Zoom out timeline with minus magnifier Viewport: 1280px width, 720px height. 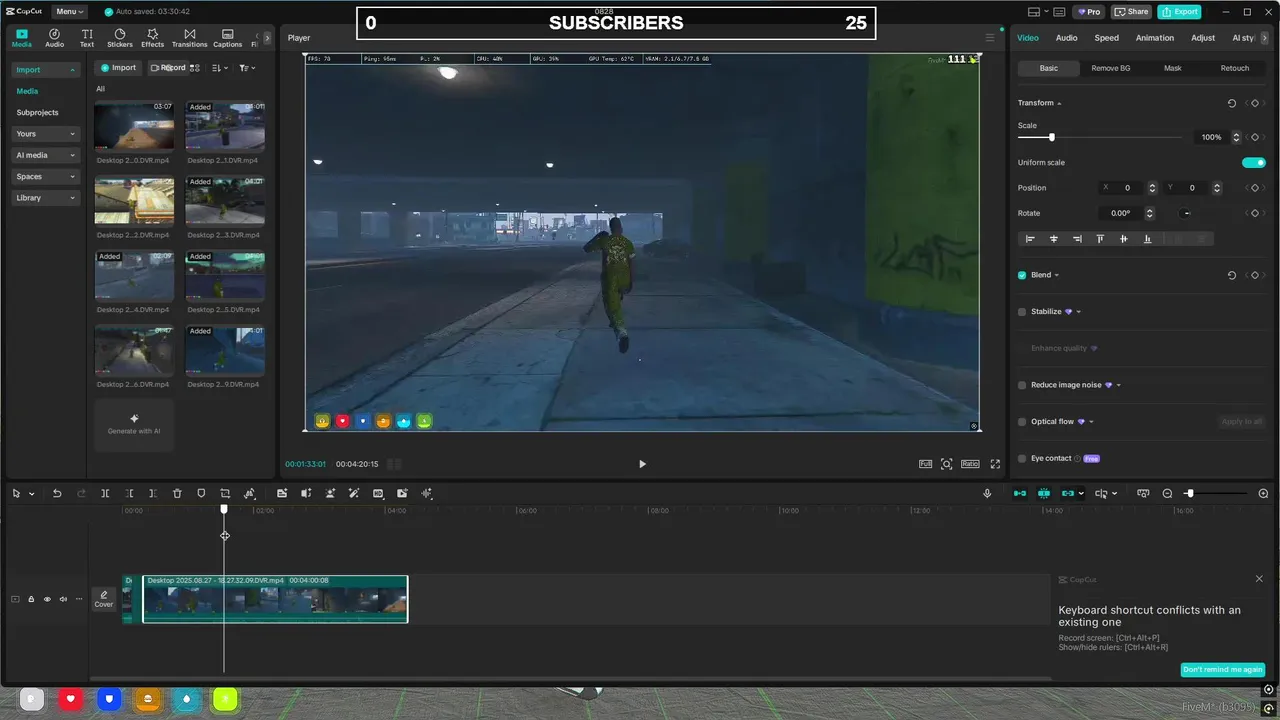pyautogui.click(x=1167, y=493)
